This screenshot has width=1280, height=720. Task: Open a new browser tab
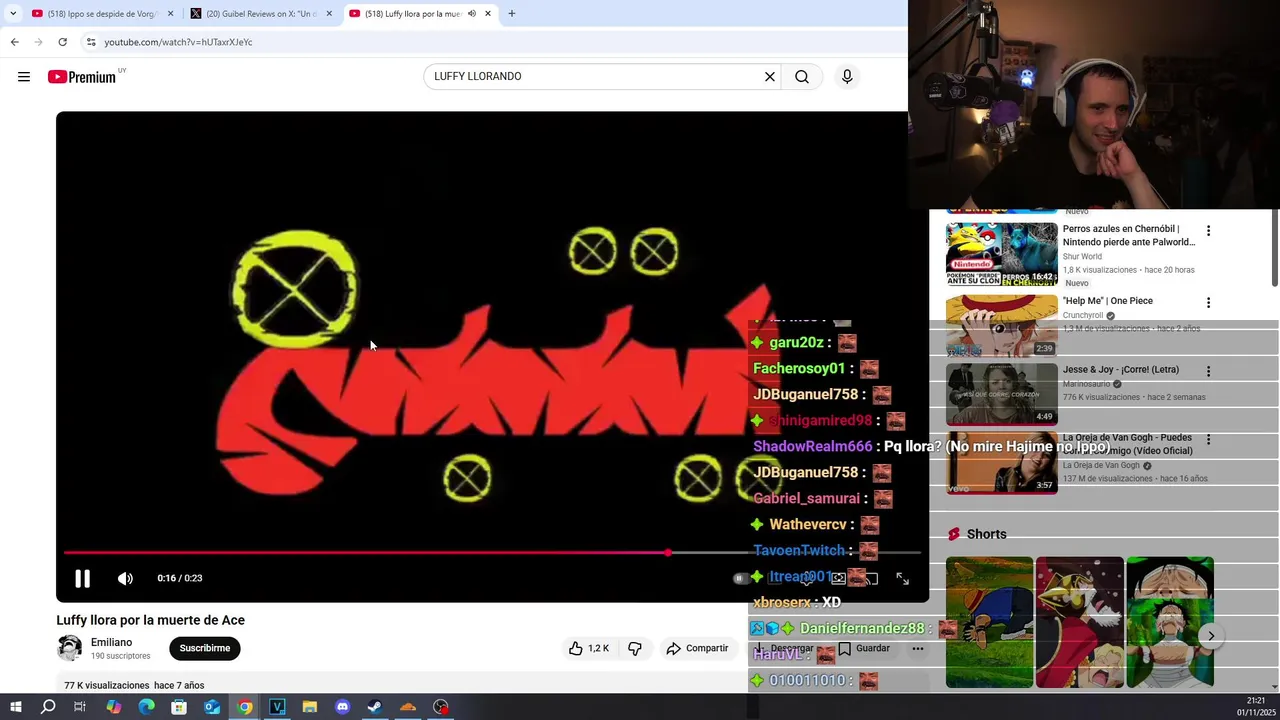click(512, 14)
